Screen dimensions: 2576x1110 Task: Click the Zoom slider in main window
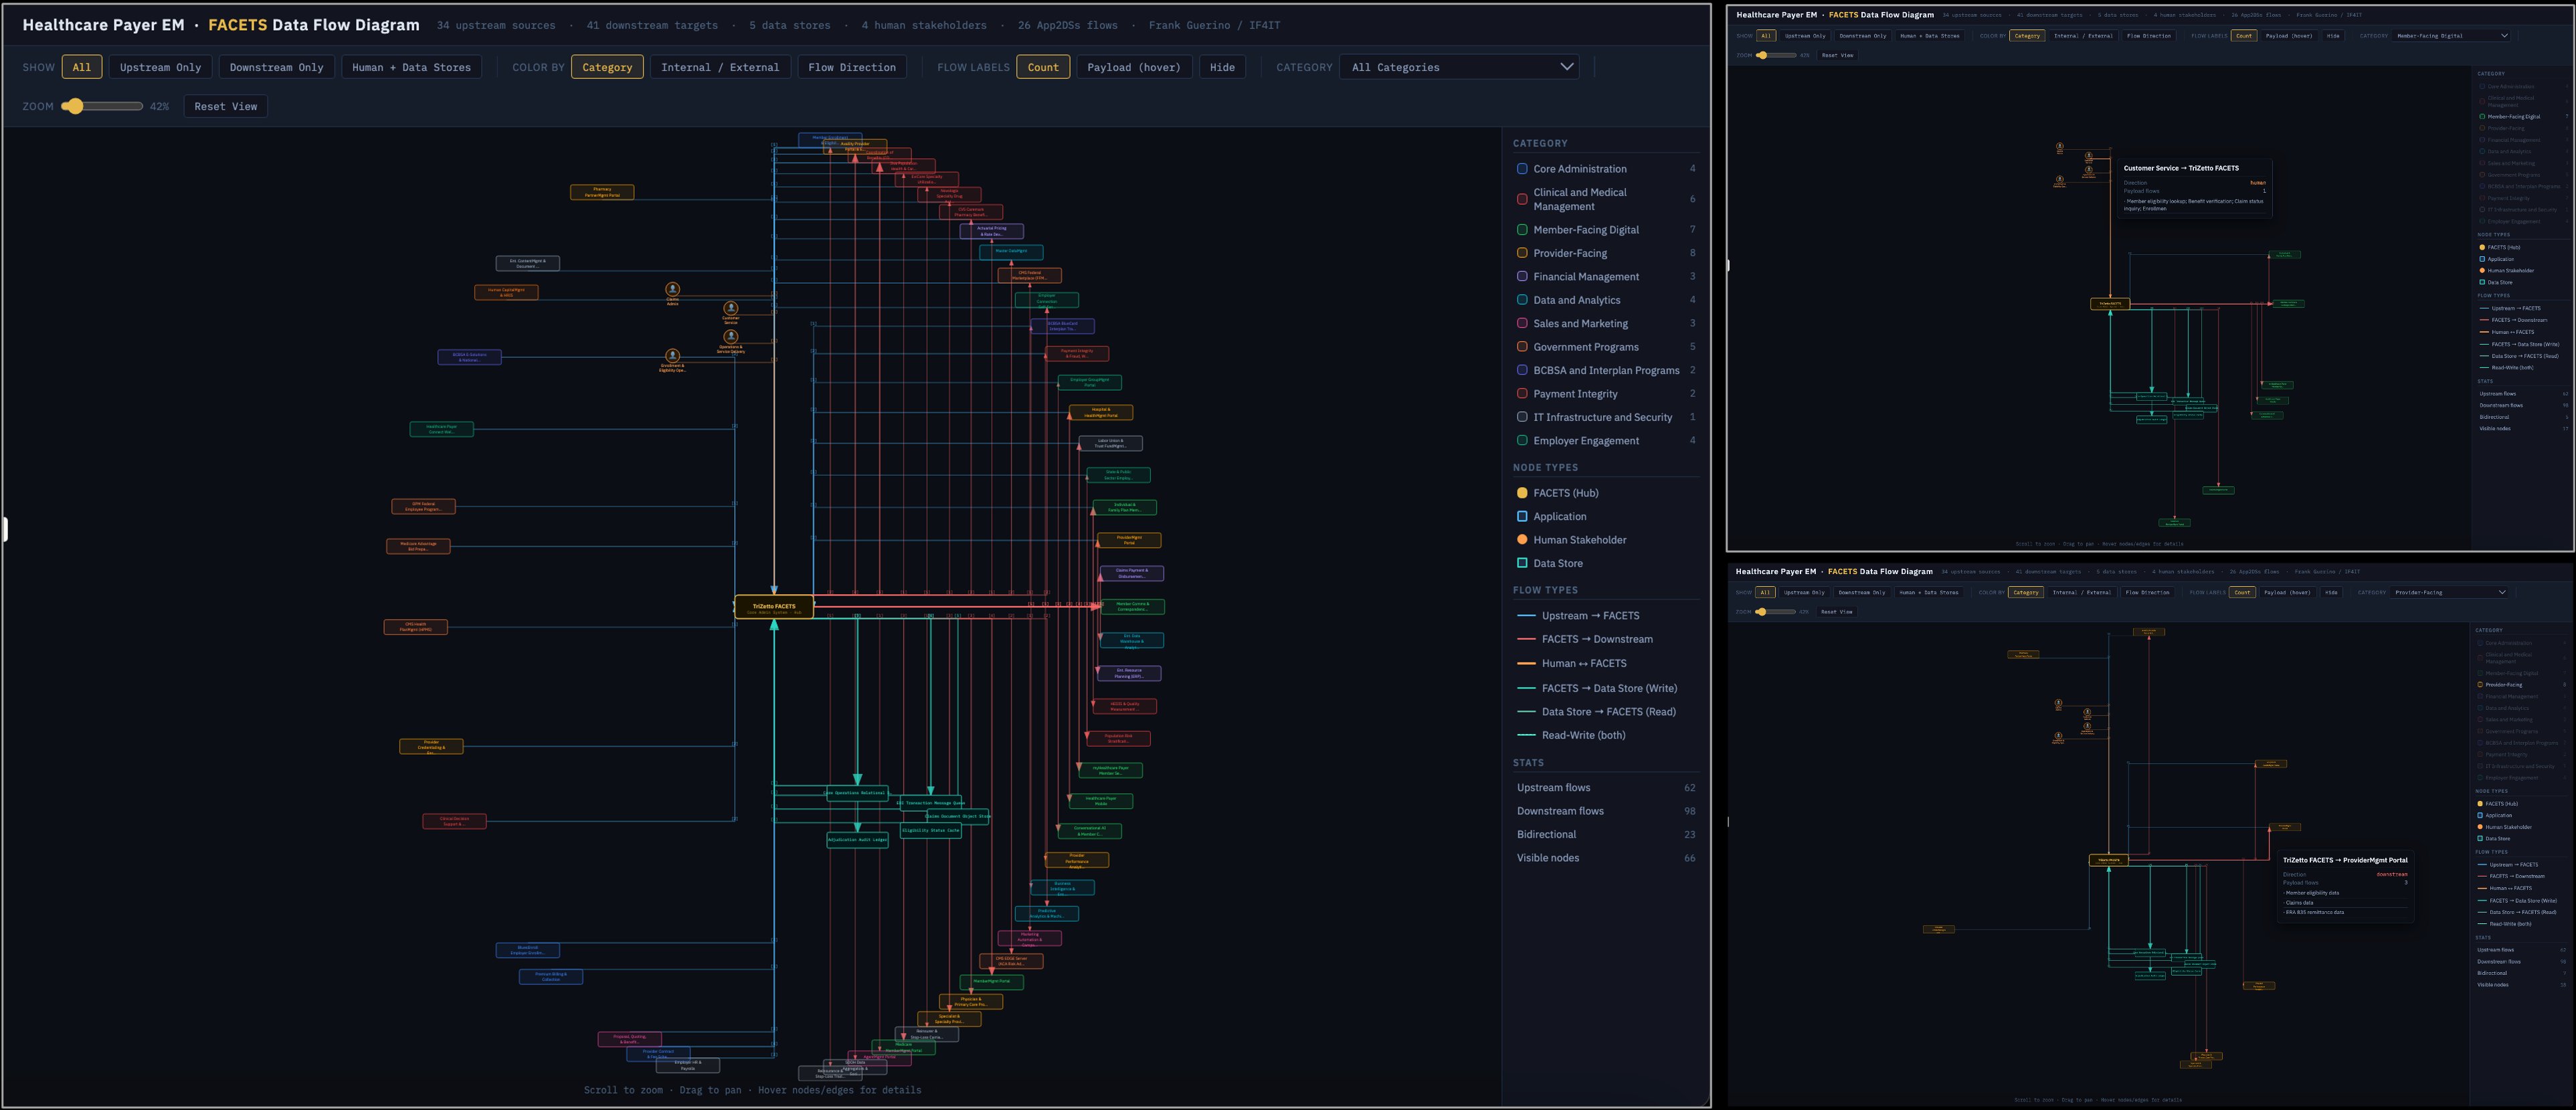tap(102, 106)
